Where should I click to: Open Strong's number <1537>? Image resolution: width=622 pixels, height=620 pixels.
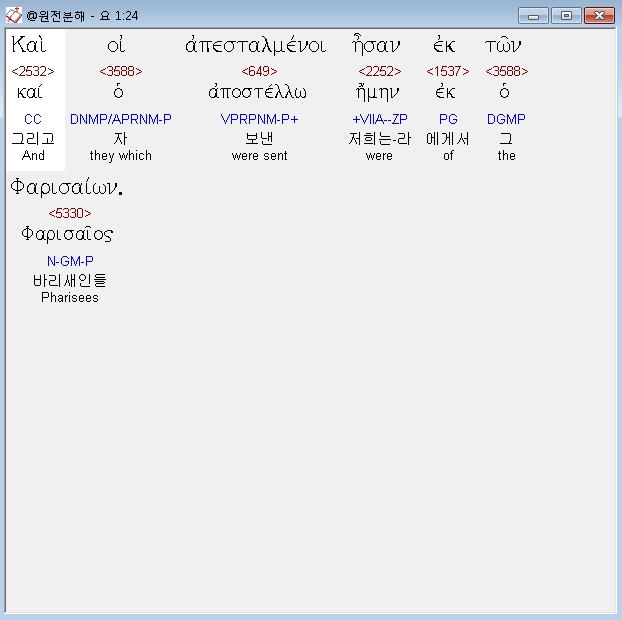[448, 71]
